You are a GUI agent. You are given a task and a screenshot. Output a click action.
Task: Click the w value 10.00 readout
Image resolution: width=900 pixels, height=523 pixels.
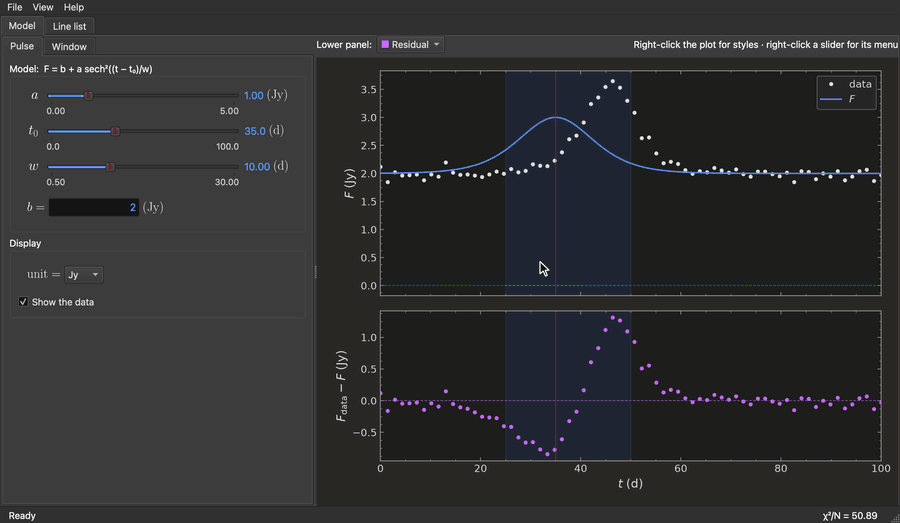[257, 166]
